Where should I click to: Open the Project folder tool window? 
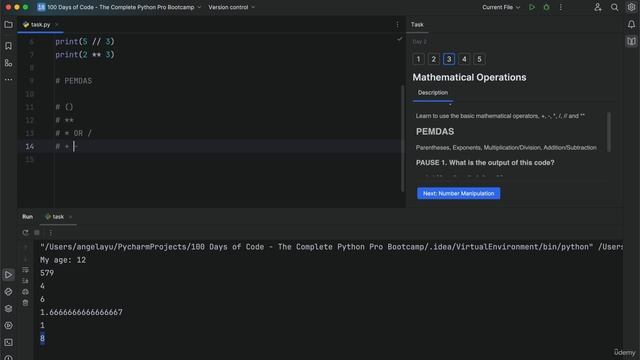click(8, 25)
